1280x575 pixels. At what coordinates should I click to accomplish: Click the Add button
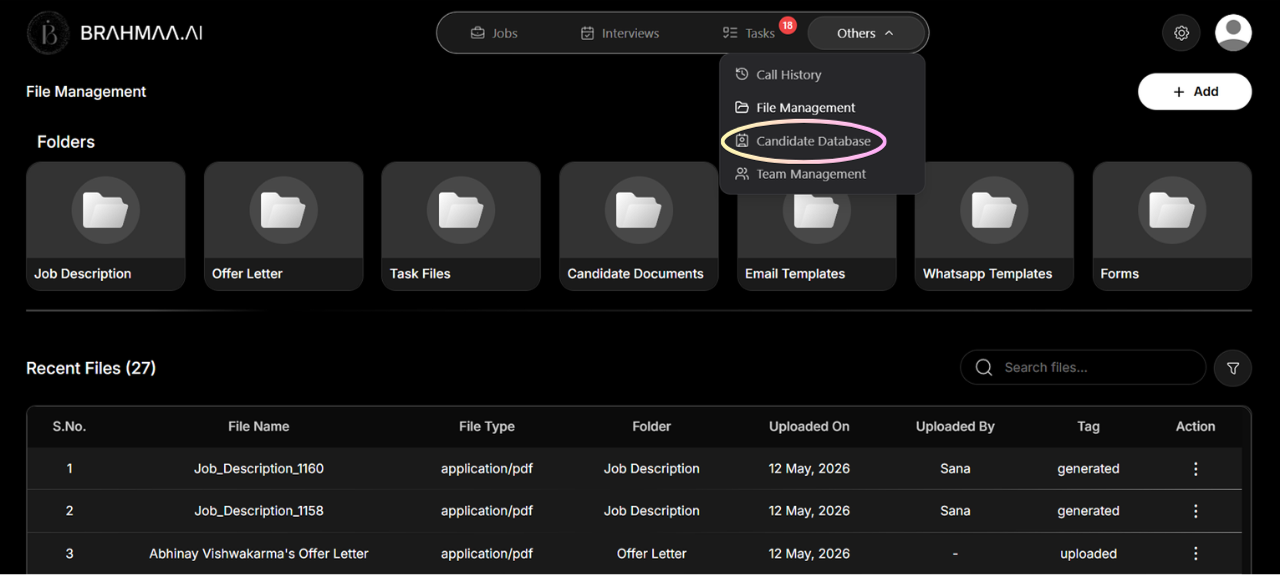1195,91
